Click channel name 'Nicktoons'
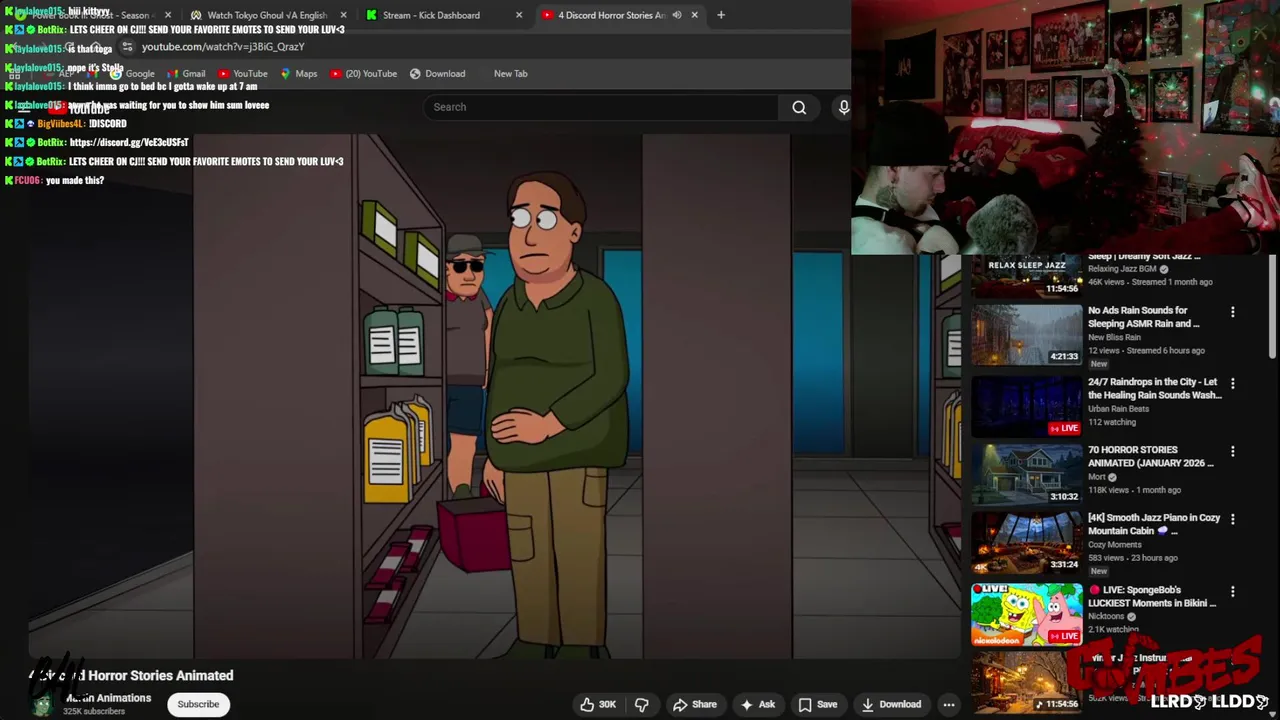The image size is (1280, 720). pyautogui.click(x=1107, y=616)
